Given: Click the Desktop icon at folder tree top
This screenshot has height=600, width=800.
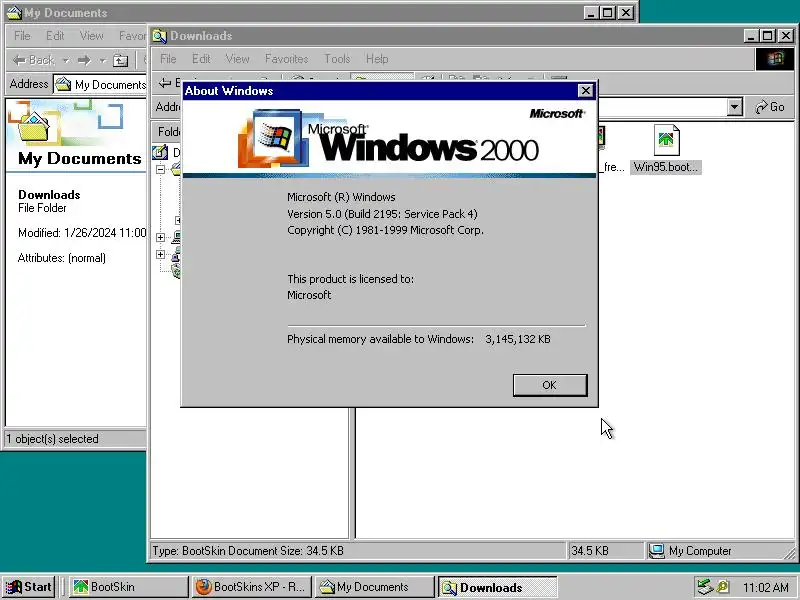Looking at the screenshot, I should 160,152.
